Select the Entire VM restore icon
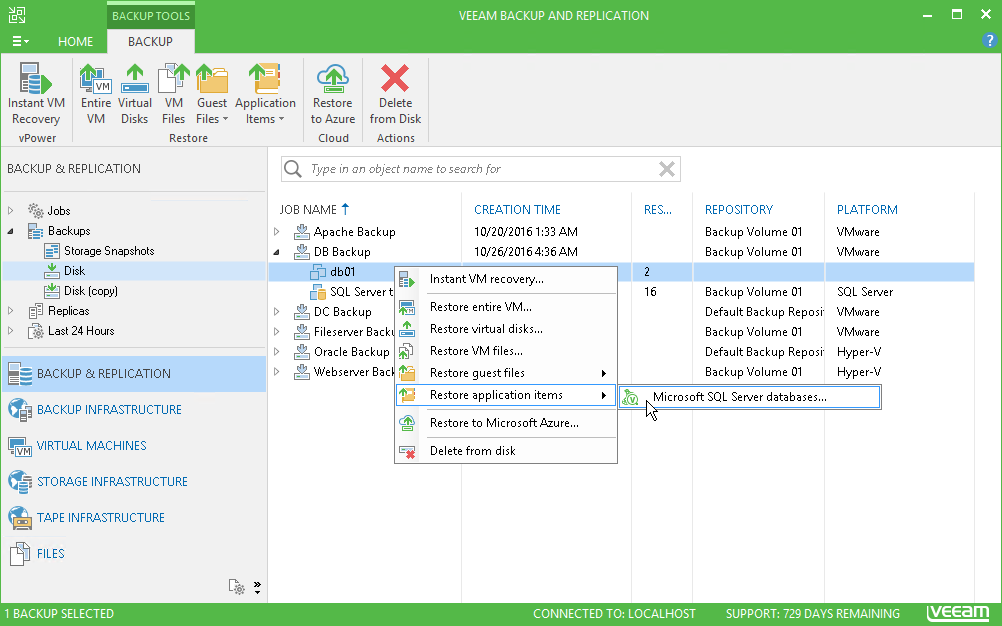The width and height of the screenshot is (1002, 626). tap(95, 95)
